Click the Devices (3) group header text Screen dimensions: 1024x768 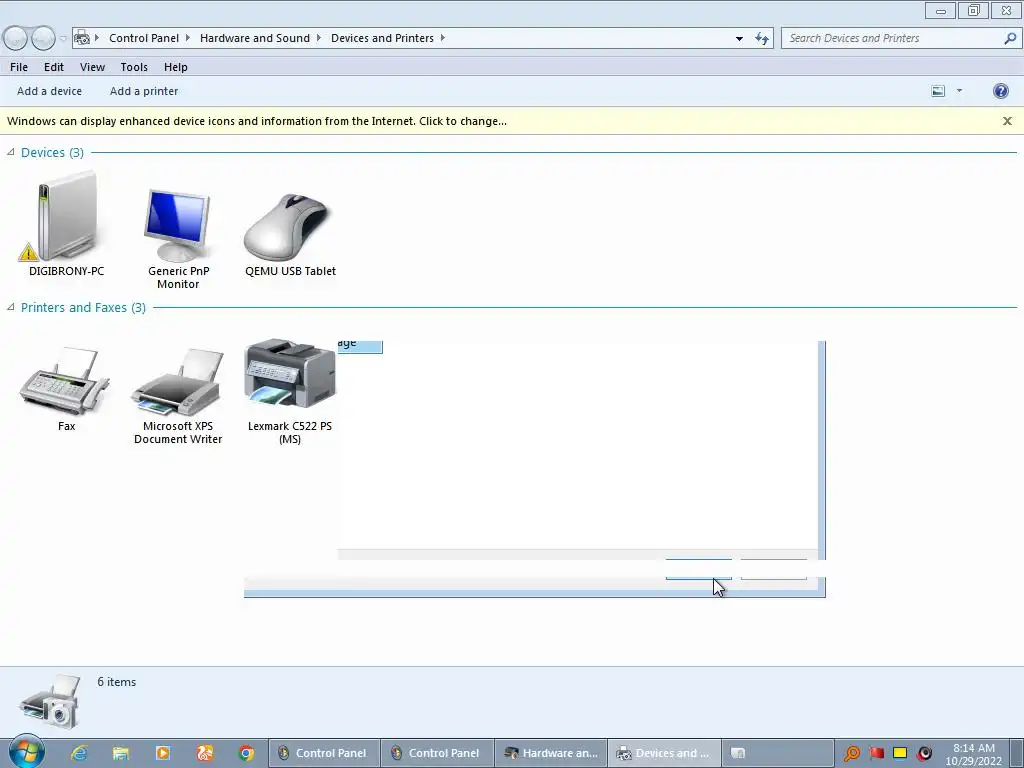click(52, 152)
